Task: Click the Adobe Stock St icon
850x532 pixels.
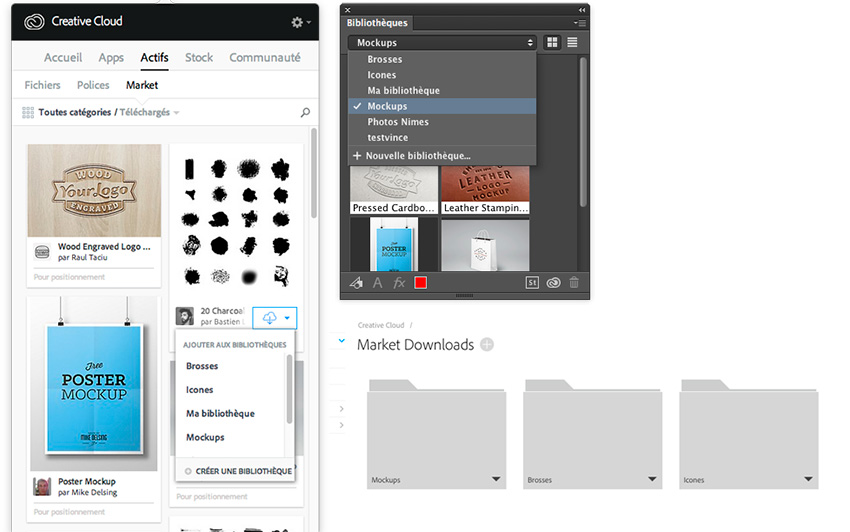Action: [x=532, y=283]
